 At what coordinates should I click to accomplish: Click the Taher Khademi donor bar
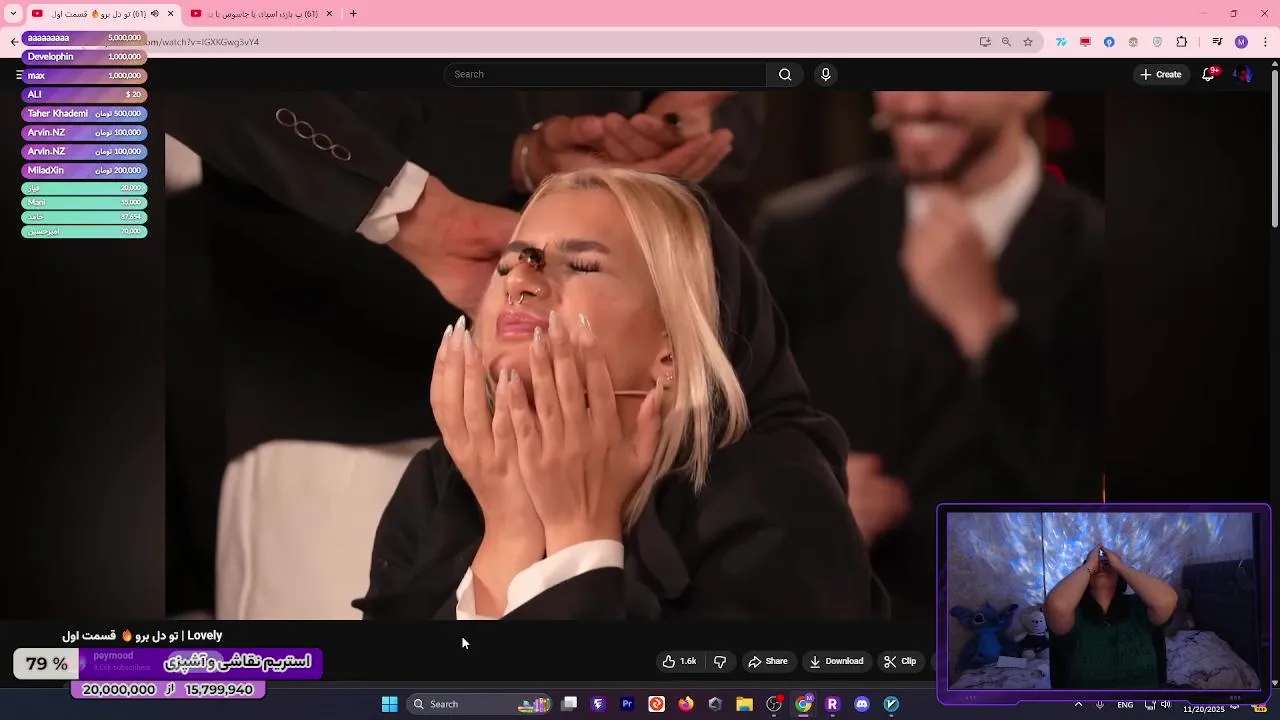point(84,114)
